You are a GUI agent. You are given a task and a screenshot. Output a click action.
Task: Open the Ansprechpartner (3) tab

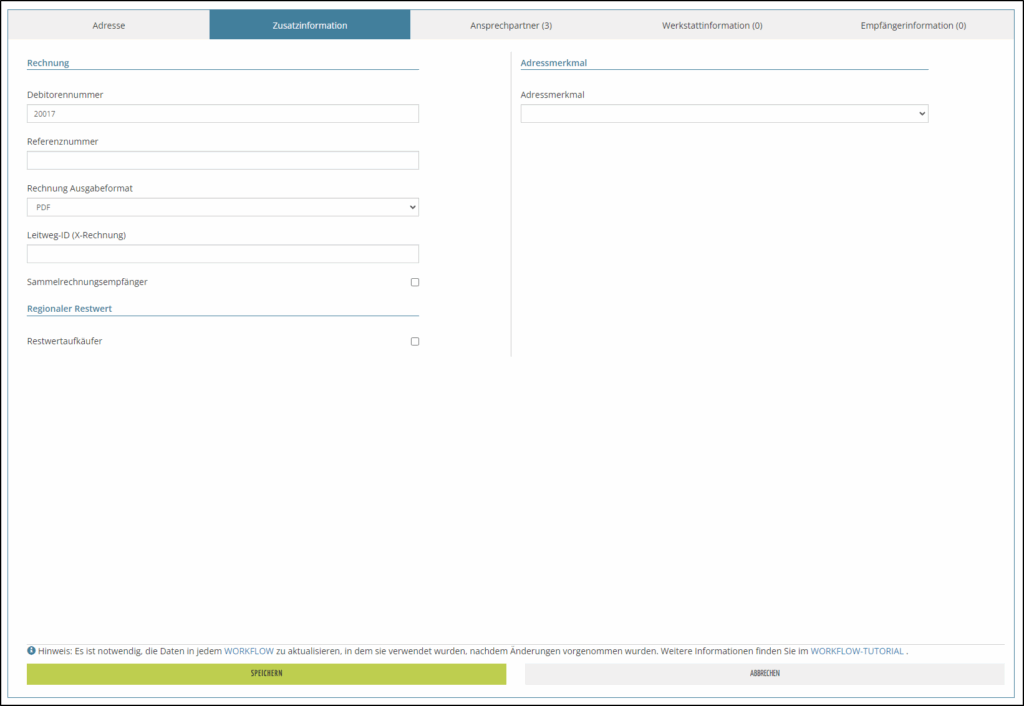pos(510,25)
